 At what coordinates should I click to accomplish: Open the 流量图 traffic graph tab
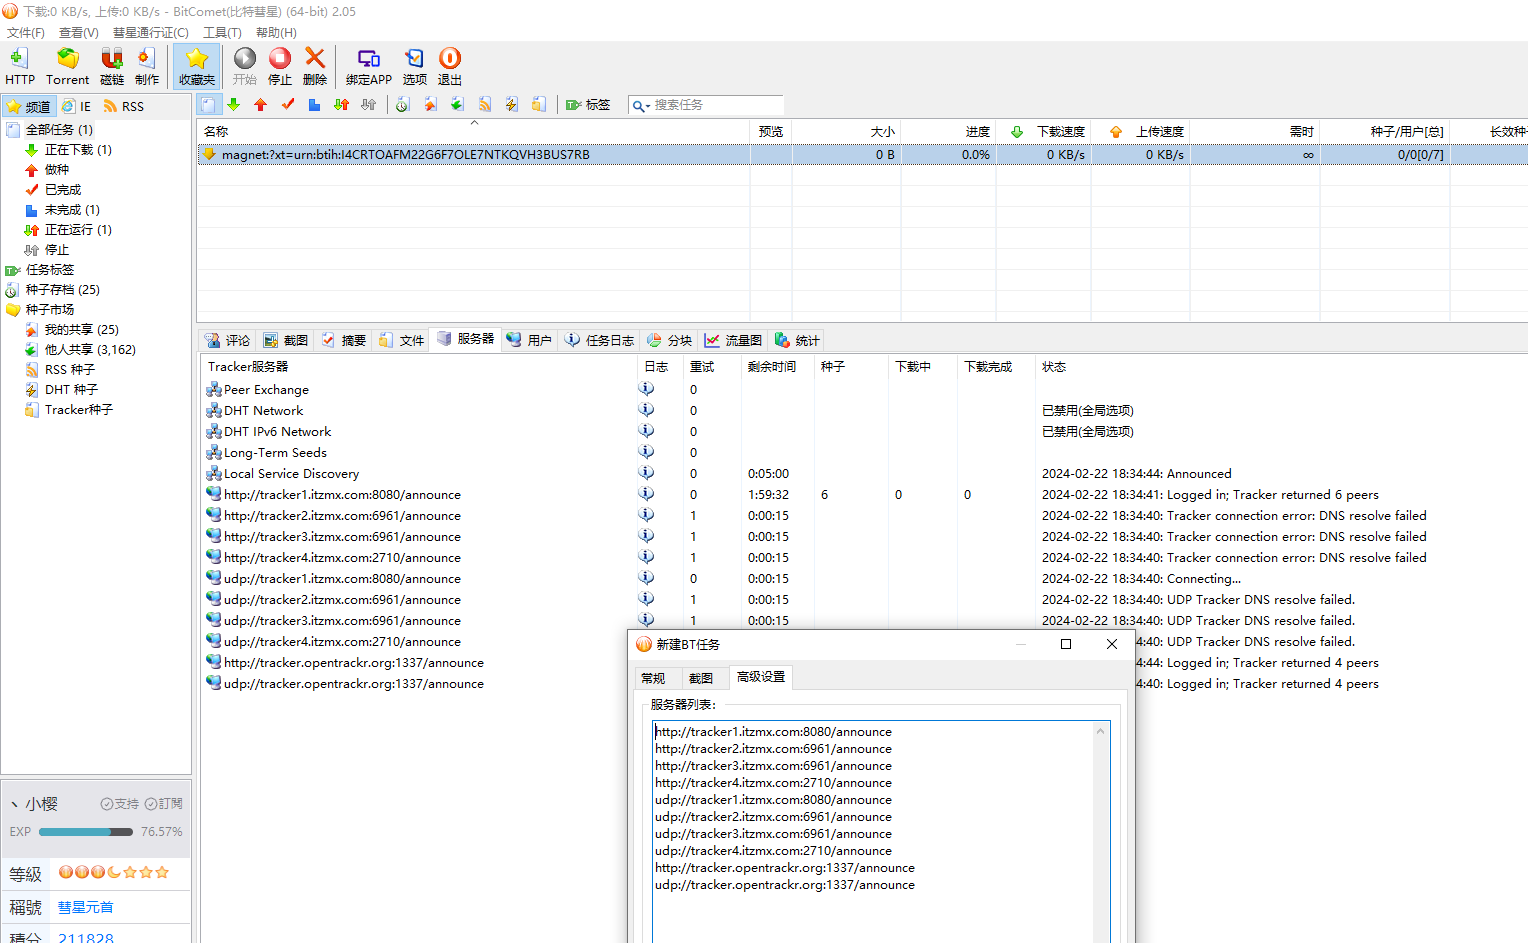point(733,340)
